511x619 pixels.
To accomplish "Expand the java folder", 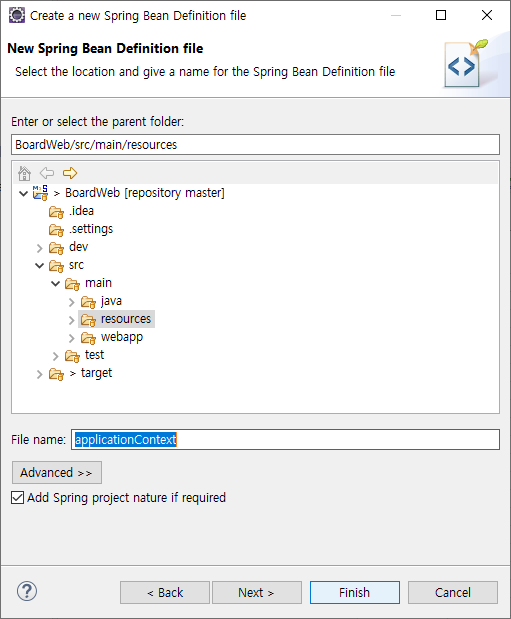I will coord(71,302).
